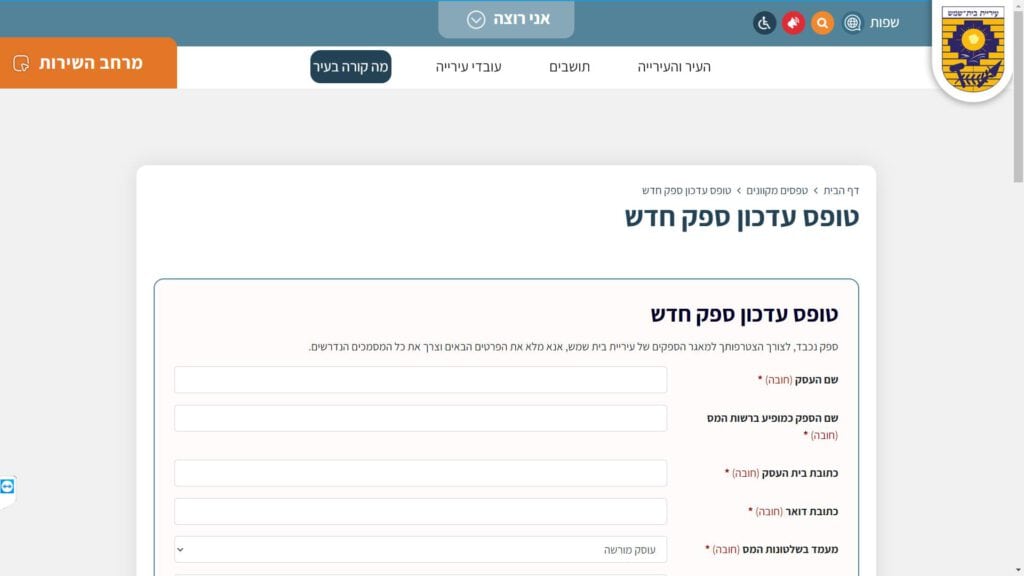1024x576 pixels.
Task: Click the page vertical scrollbar
Action: point(1018,300)
